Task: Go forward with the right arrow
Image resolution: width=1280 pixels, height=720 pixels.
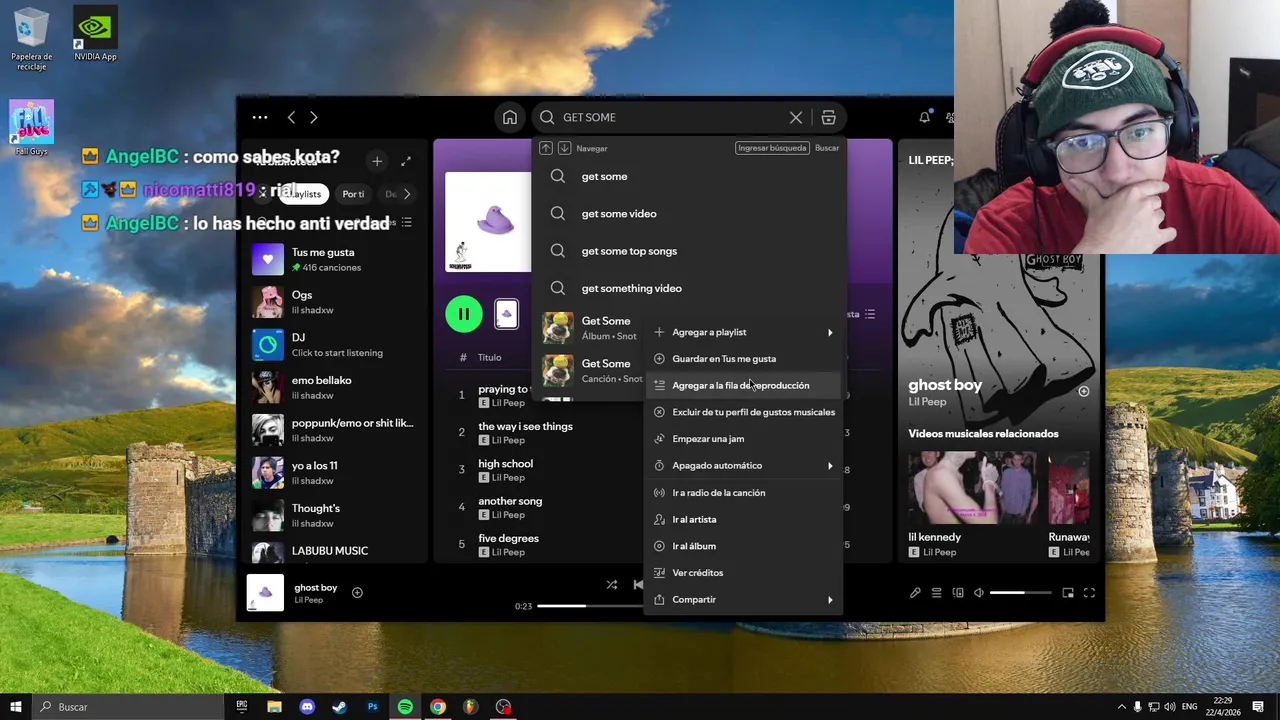Action: (313, 117)
